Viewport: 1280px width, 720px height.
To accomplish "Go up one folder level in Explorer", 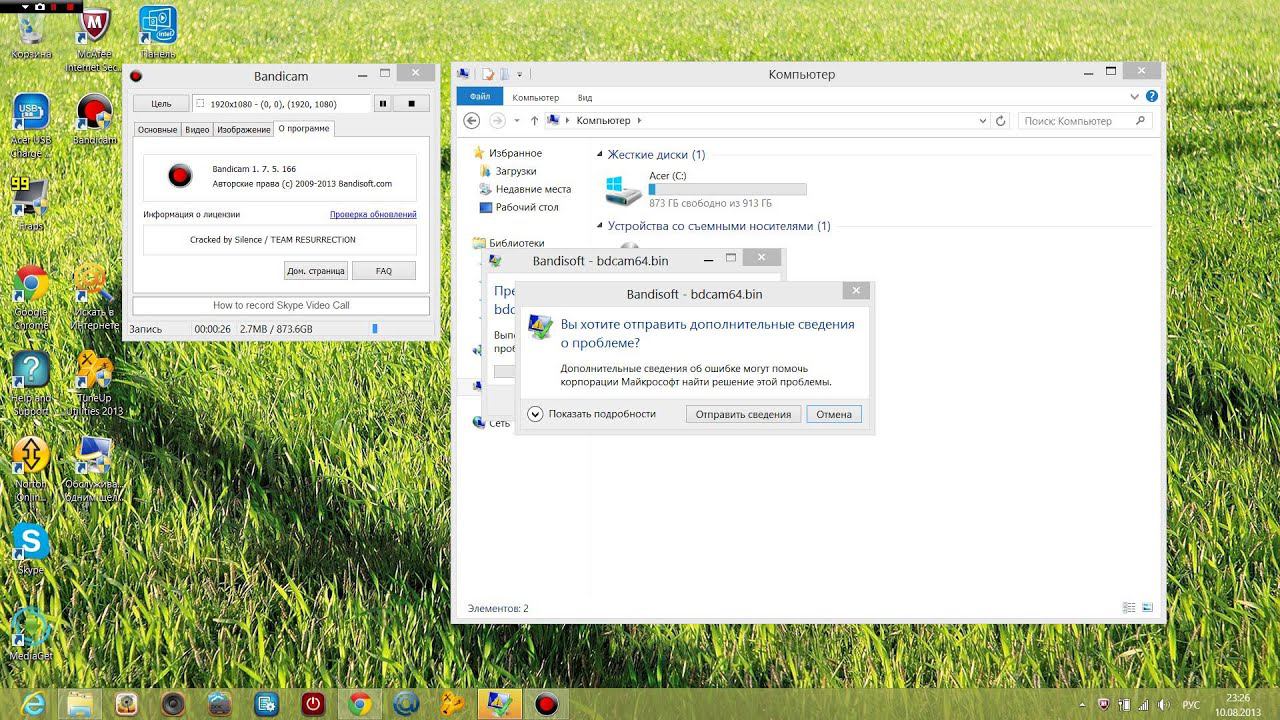I will point(534,121).
